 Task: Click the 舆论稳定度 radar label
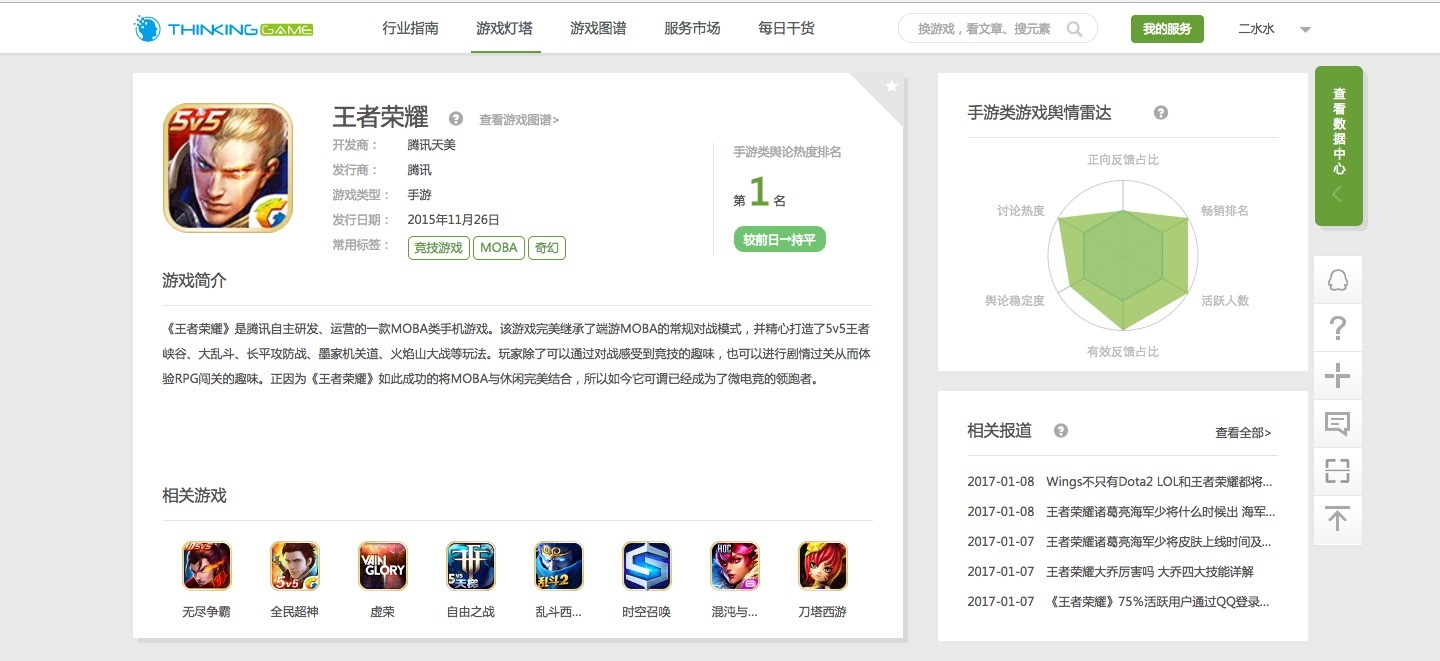tap(1015, 301)
